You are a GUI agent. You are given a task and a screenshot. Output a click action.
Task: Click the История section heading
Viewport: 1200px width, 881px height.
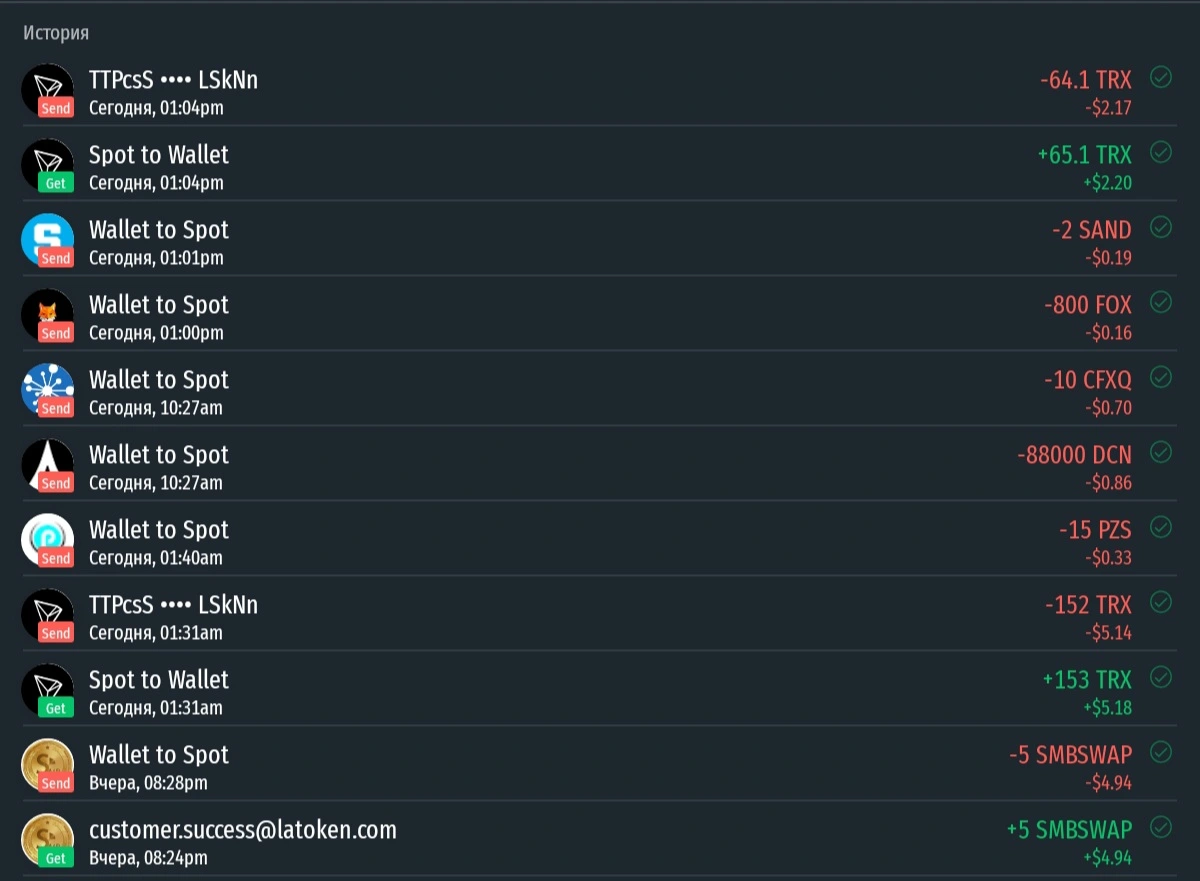pos(56,33)
